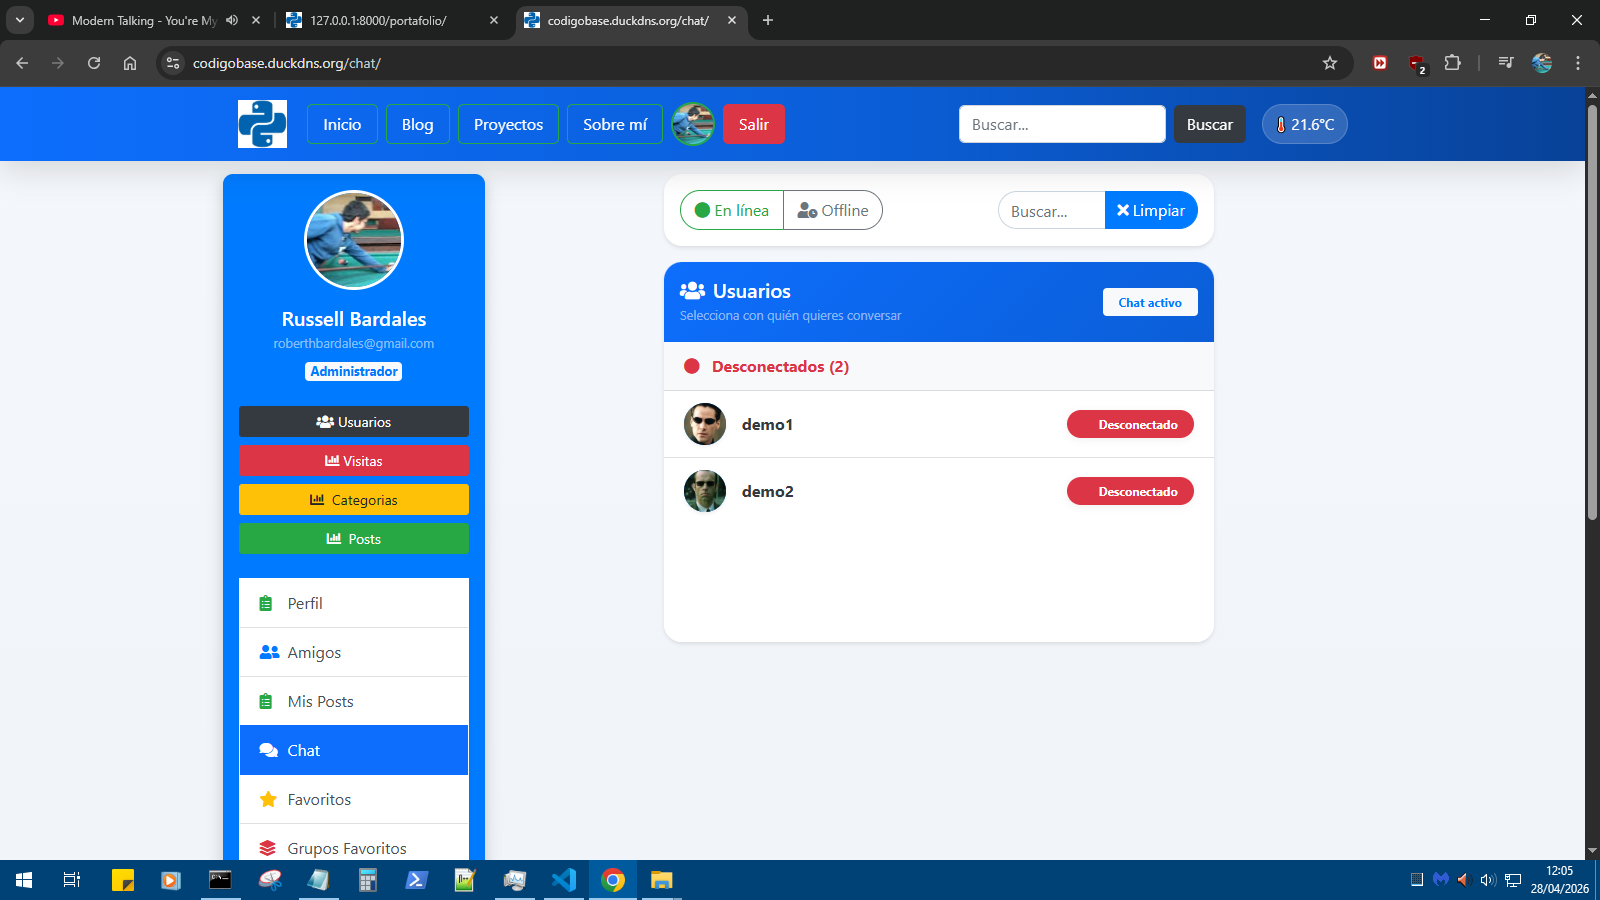Screen dimensions: 1600x900
Task: Click the navbar Buscar... search field
Action: click(x=1062, y=124)
